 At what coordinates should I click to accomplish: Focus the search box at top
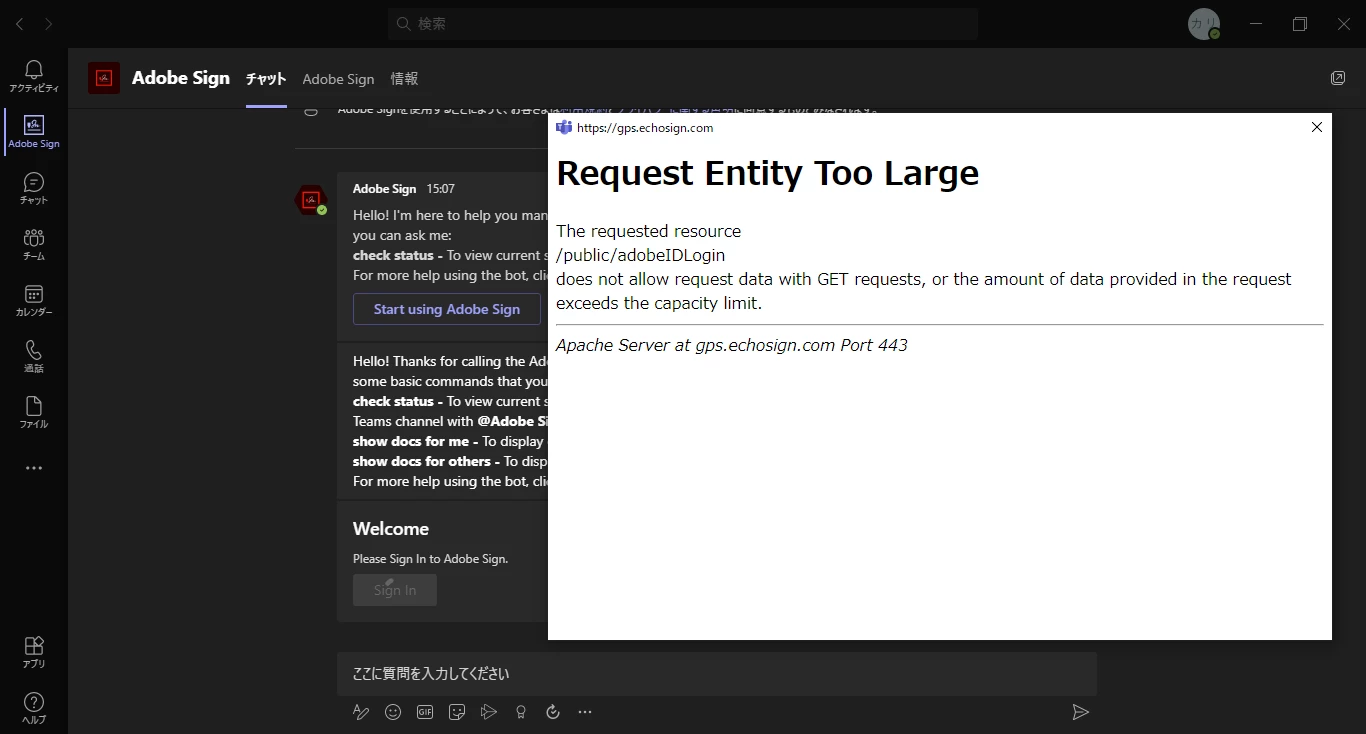pos(683,24)
